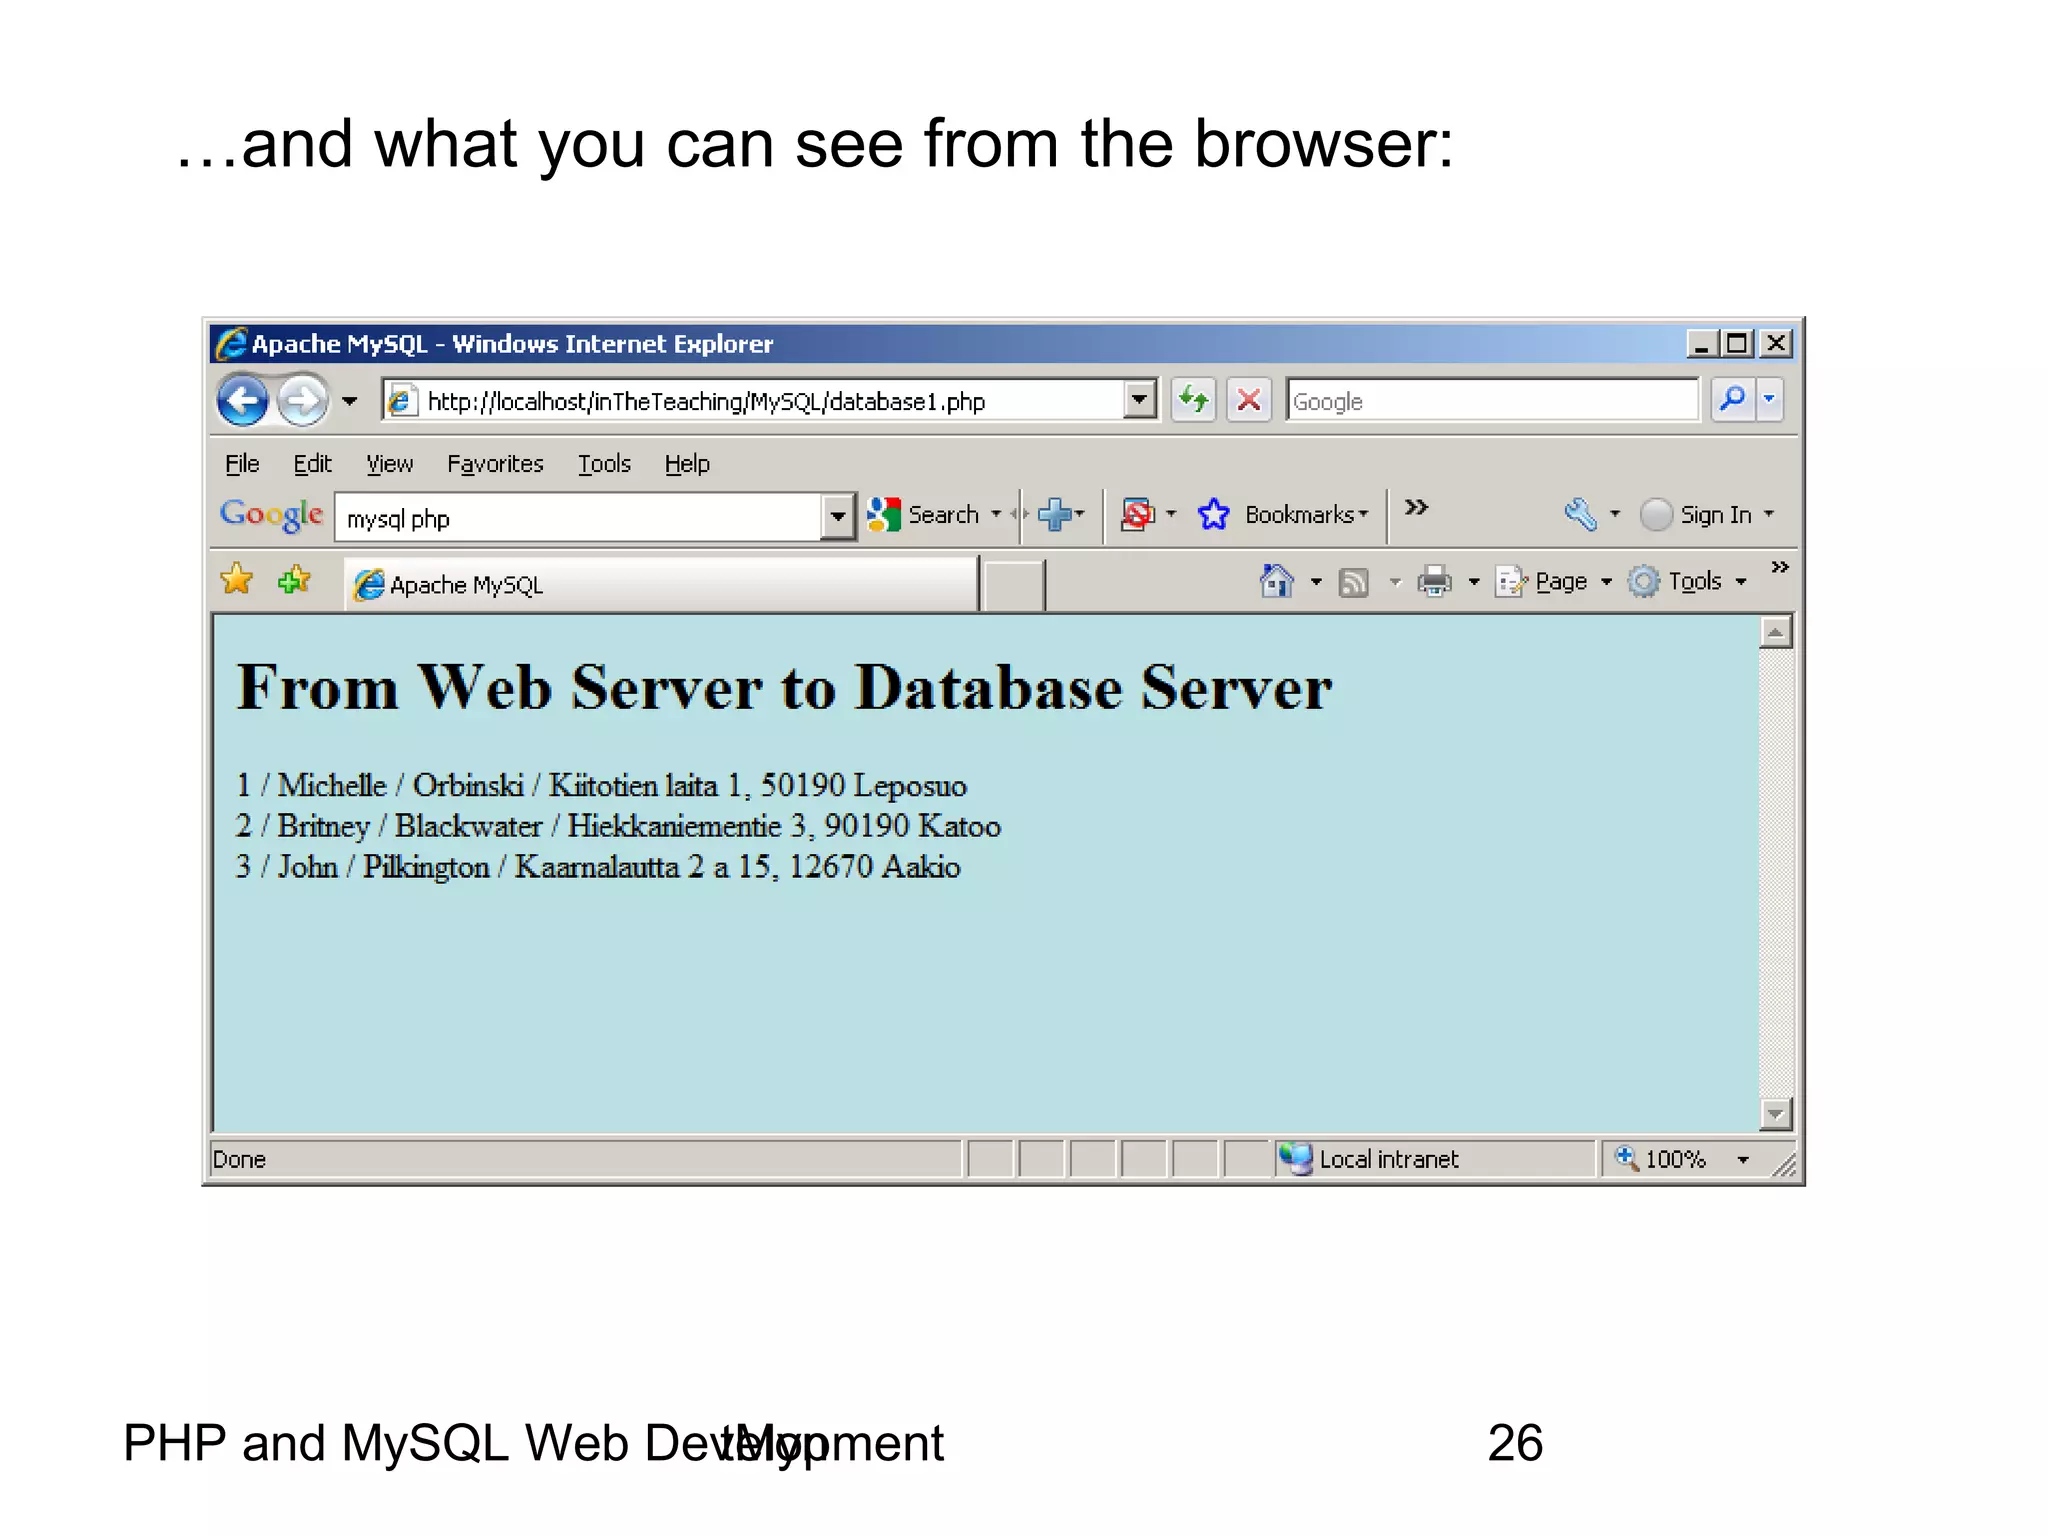This screenshot has height=1536, width=2048.
Task: Expand Google toolbar overflow chevron
Action: coord(1416,507)
